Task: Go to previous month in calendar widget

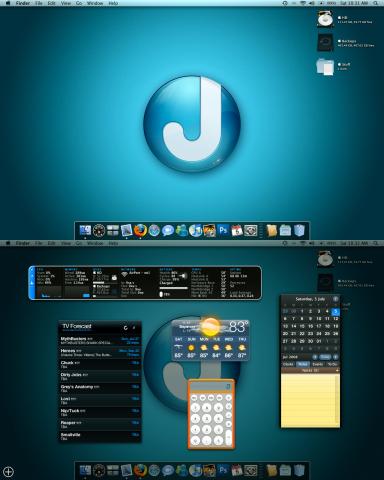Action: [315, 357]
